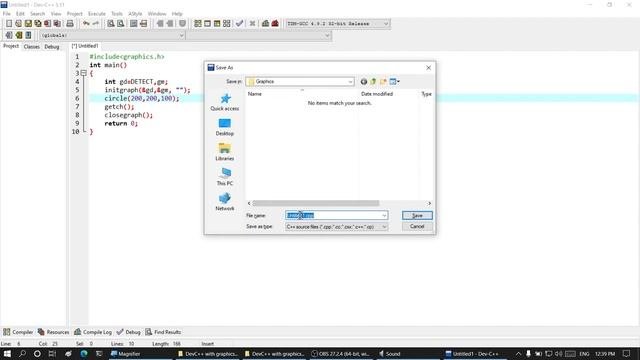Screen dimensions: 640x360
Task: Click the Delete Profiling Information red icon
Action: point(275,24)
